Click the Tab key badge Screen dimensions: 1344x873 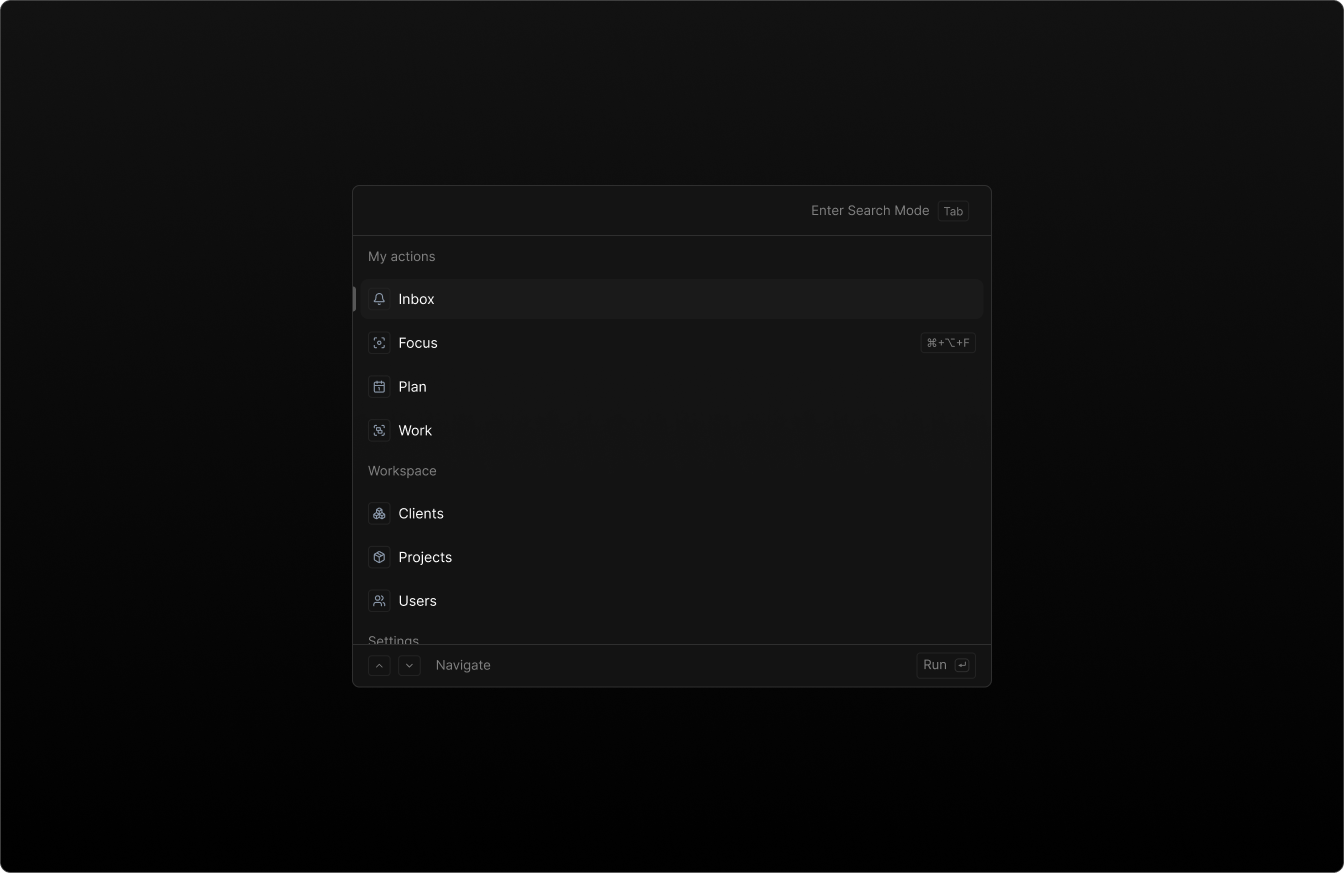click(x=952, y=211)
